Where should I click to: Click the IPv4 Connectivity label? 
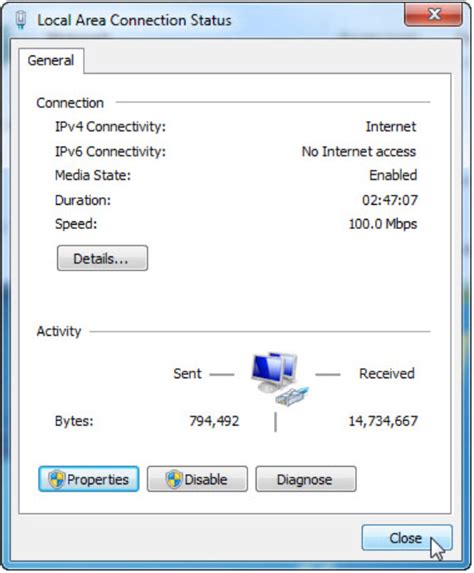tap(110, 127)
